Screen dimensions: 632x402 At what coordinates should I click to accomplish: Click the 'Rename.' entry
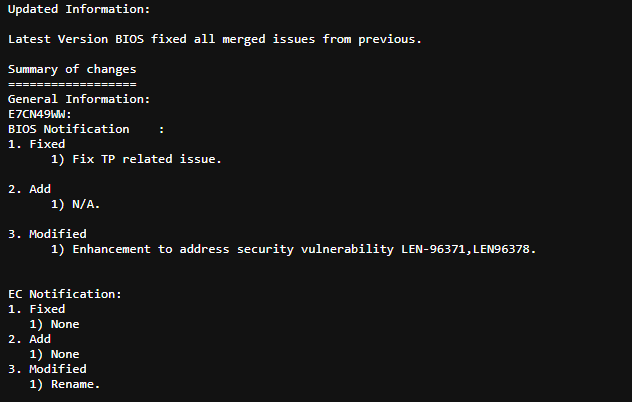click(75, 384)
